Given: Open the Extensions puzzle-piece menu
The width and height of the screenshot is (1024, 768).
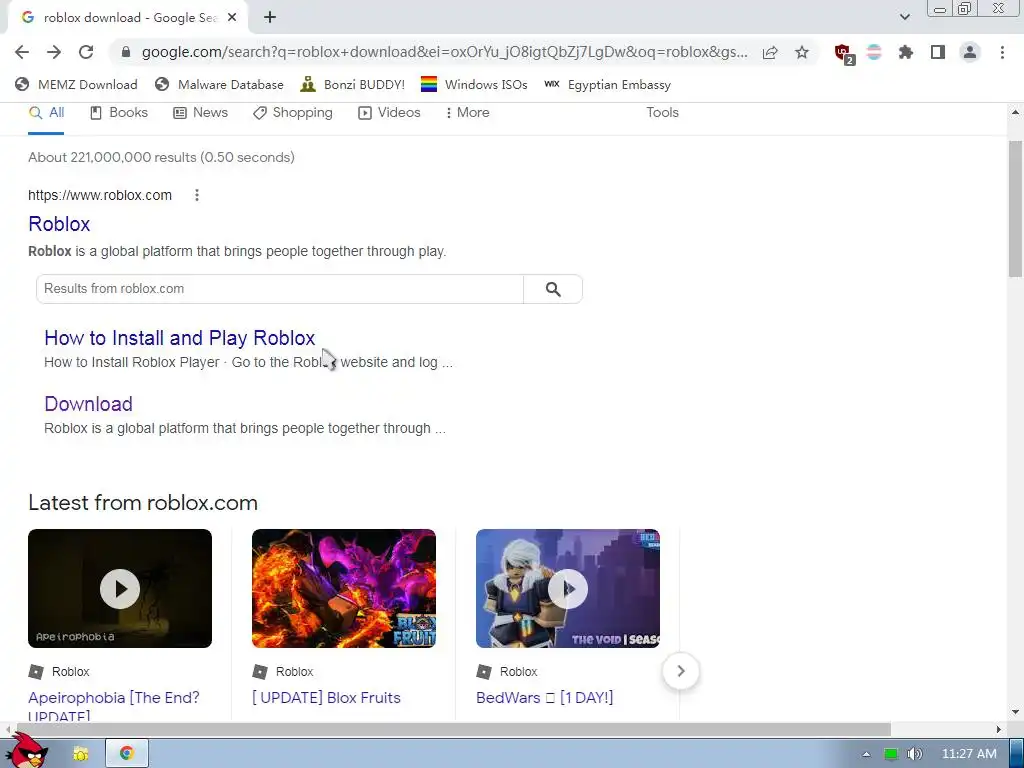Looking at the screenshot, I should coord(906,52).
